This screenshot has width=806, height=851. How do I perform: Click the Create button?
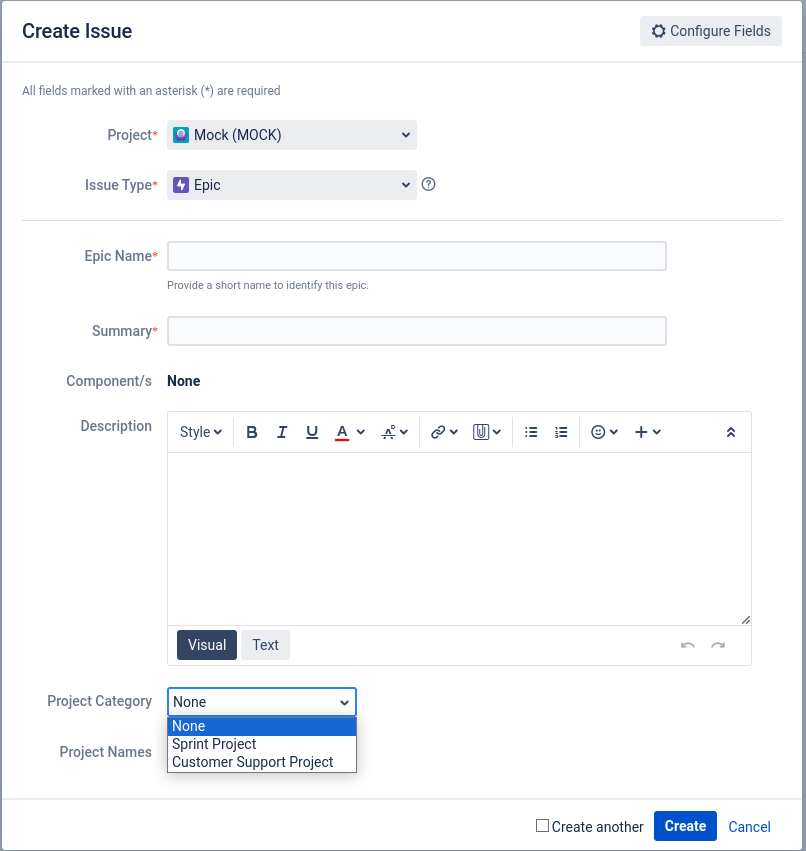coord(685,826)
